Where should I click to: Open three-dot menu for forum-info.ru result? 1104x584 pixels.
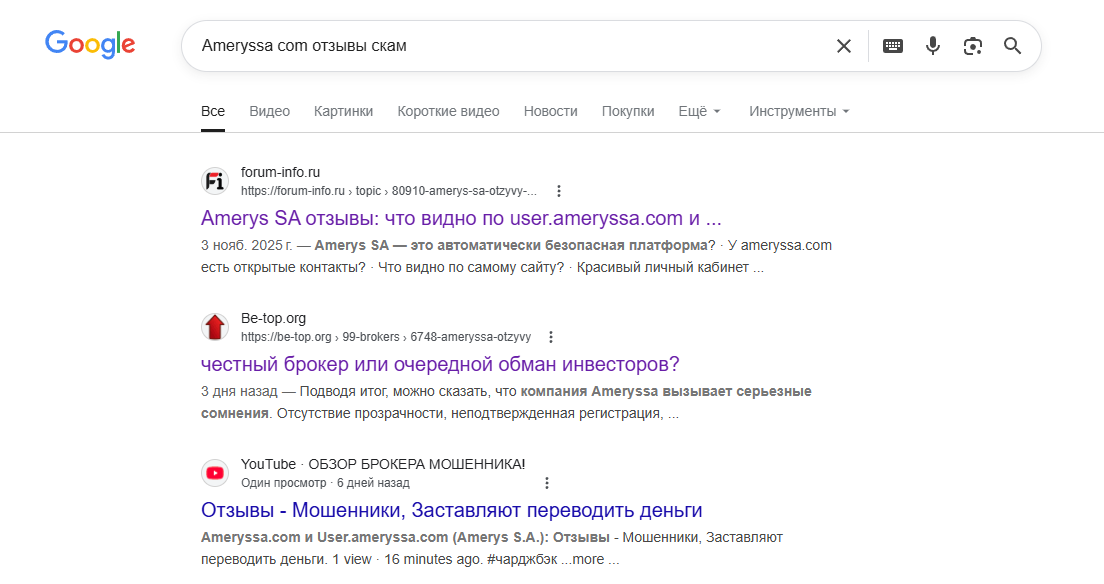pos(559,191)
